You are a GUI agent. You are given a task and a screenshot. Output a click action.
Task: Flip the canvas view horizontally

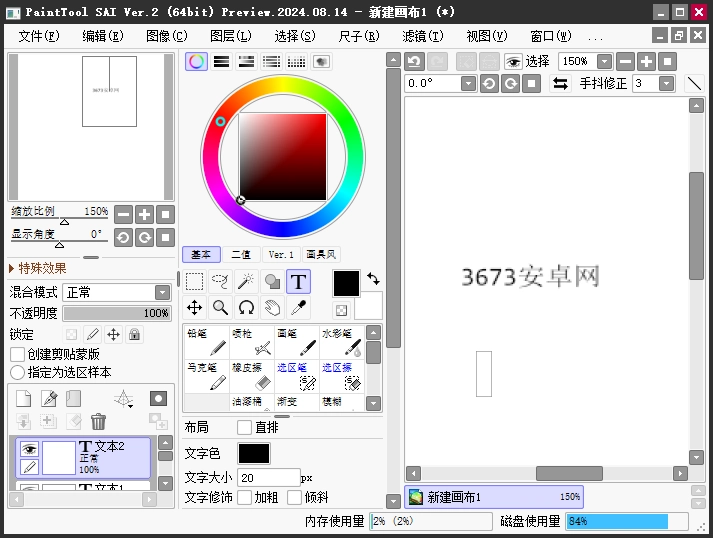[560, 84]
